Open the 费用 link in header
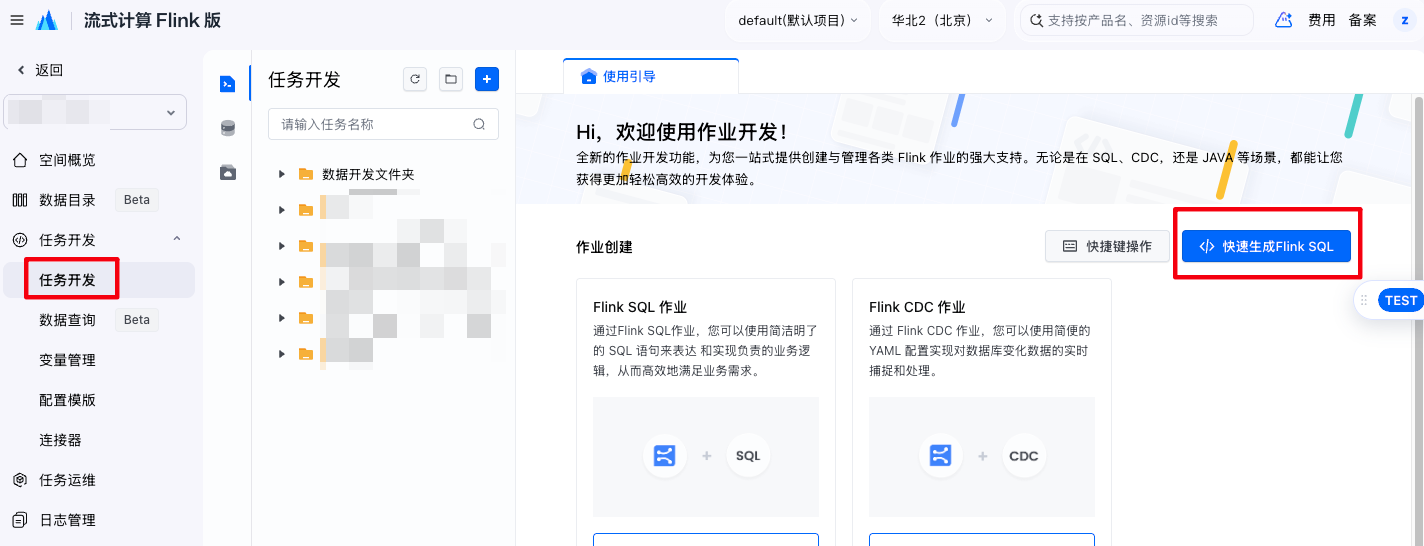 (x=1322, y=20)
